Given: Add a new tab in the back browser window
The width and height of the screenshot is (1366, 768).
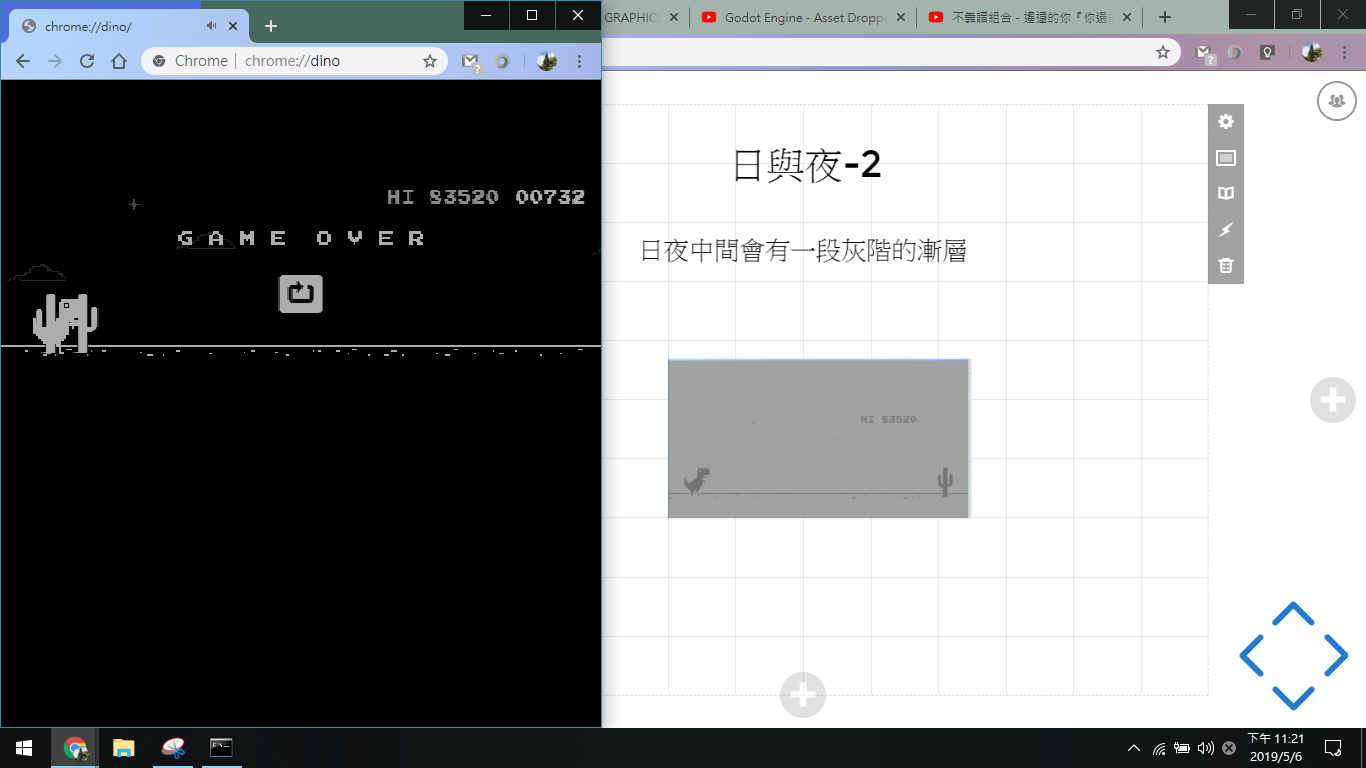Looking at the screenshot, I should [1164, 17].
